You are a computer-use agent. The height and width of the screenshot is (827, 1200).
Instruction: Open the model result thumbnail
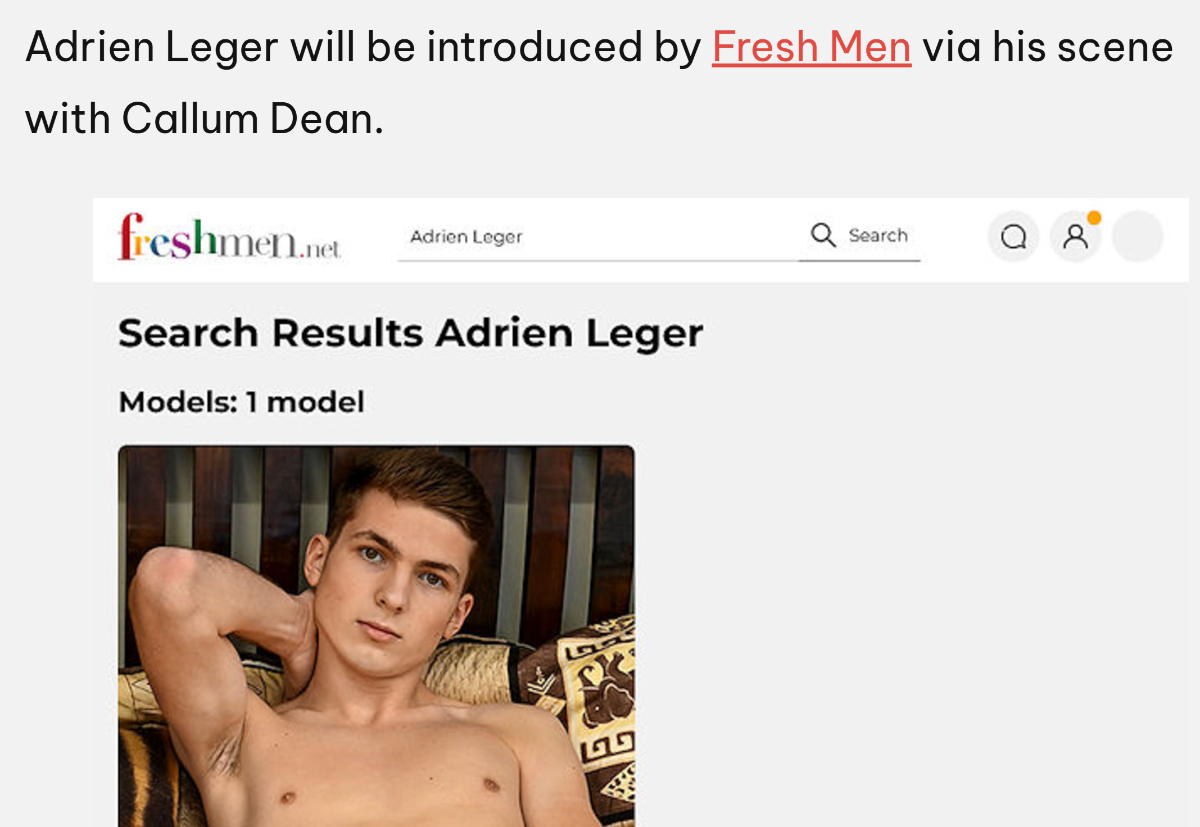pos(376,636)
